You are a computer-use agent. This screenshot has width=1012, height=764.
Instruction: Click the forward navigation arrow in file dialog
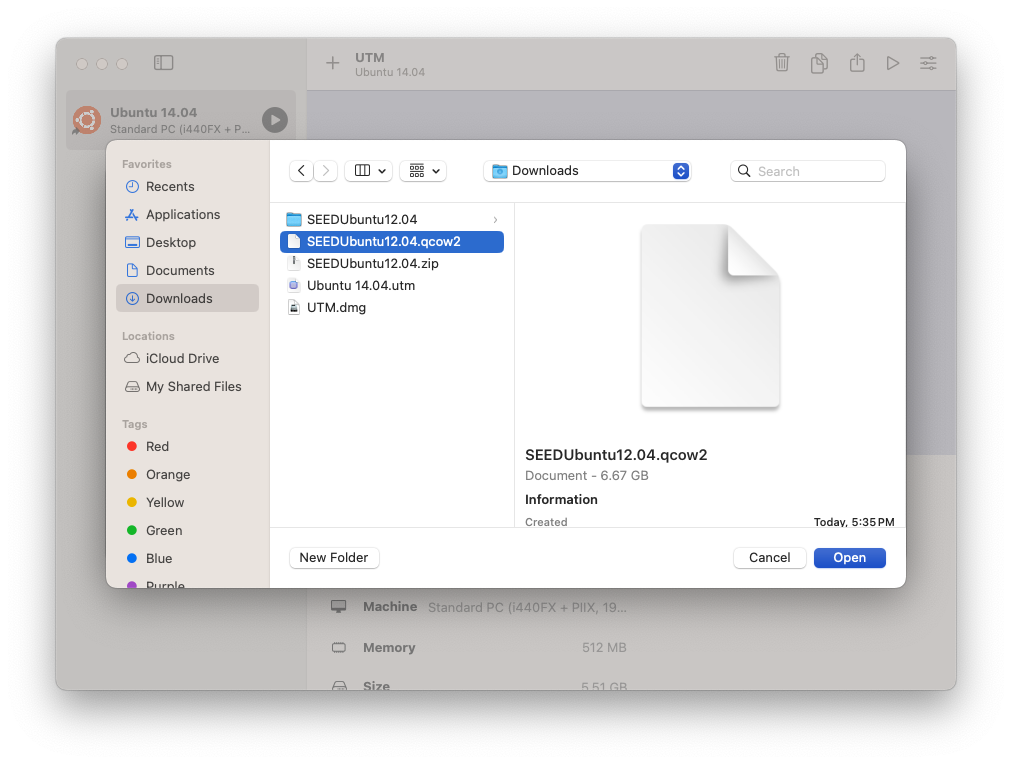pos(326,171)
